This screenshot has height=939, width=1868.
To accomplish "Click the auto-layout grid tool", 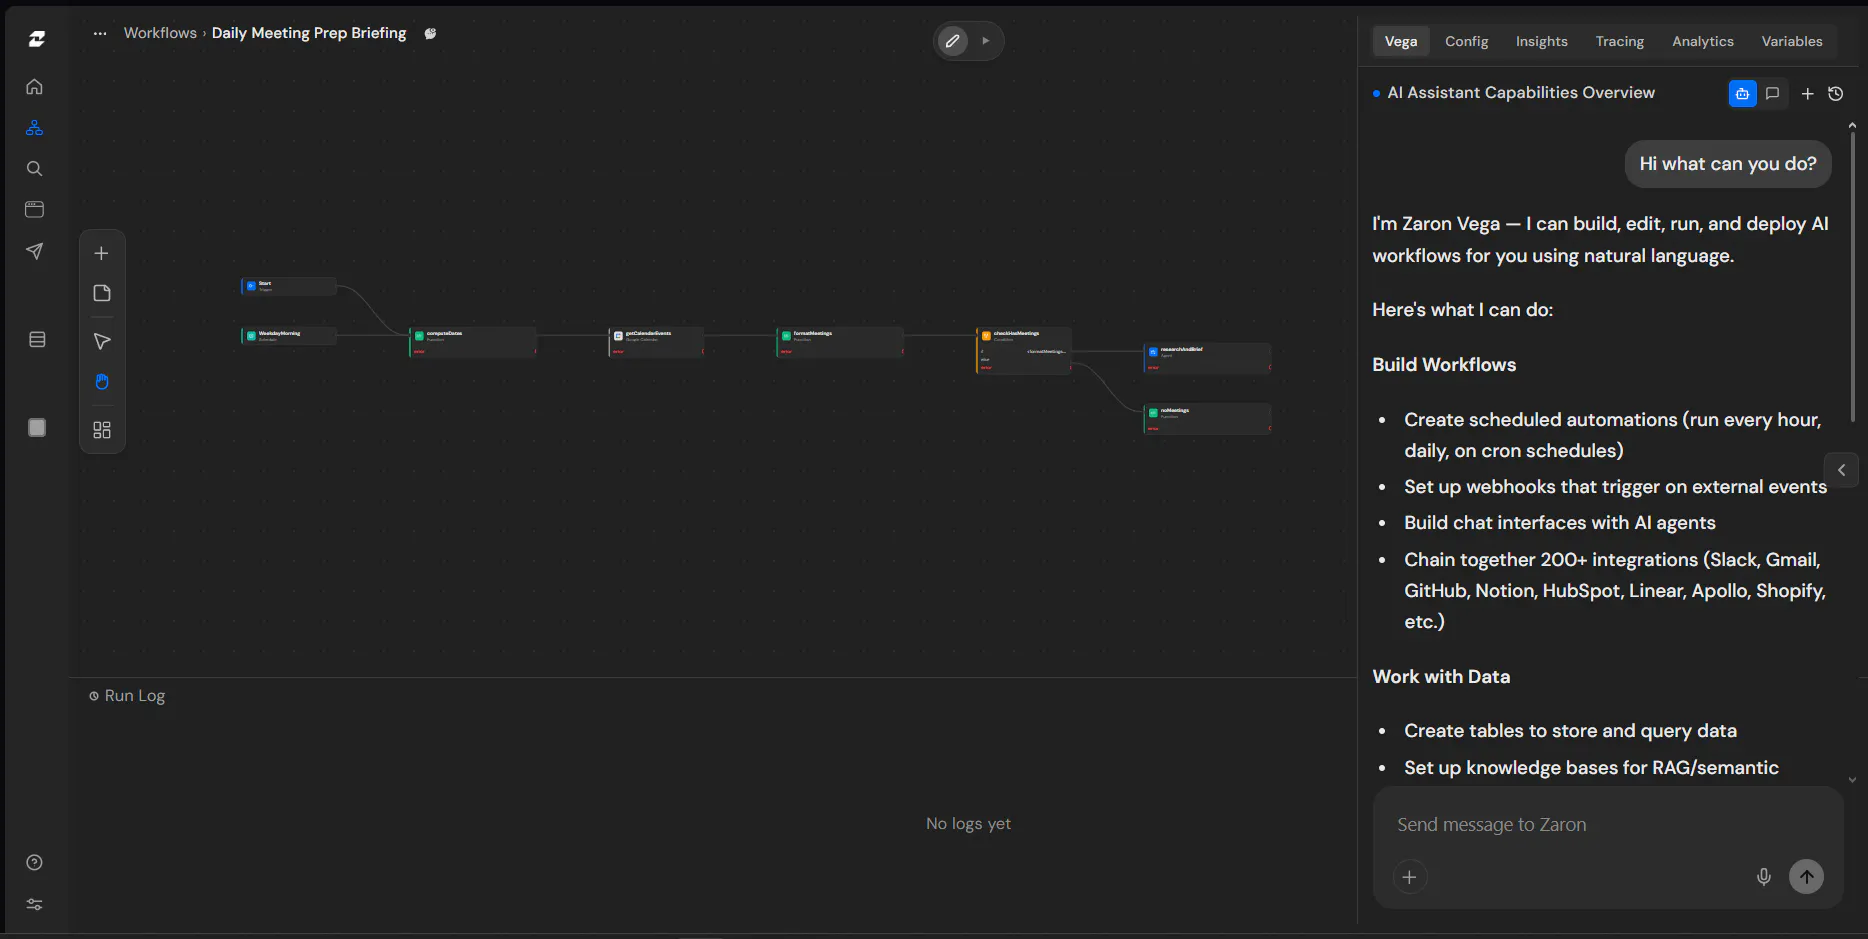I will [102, 430].
